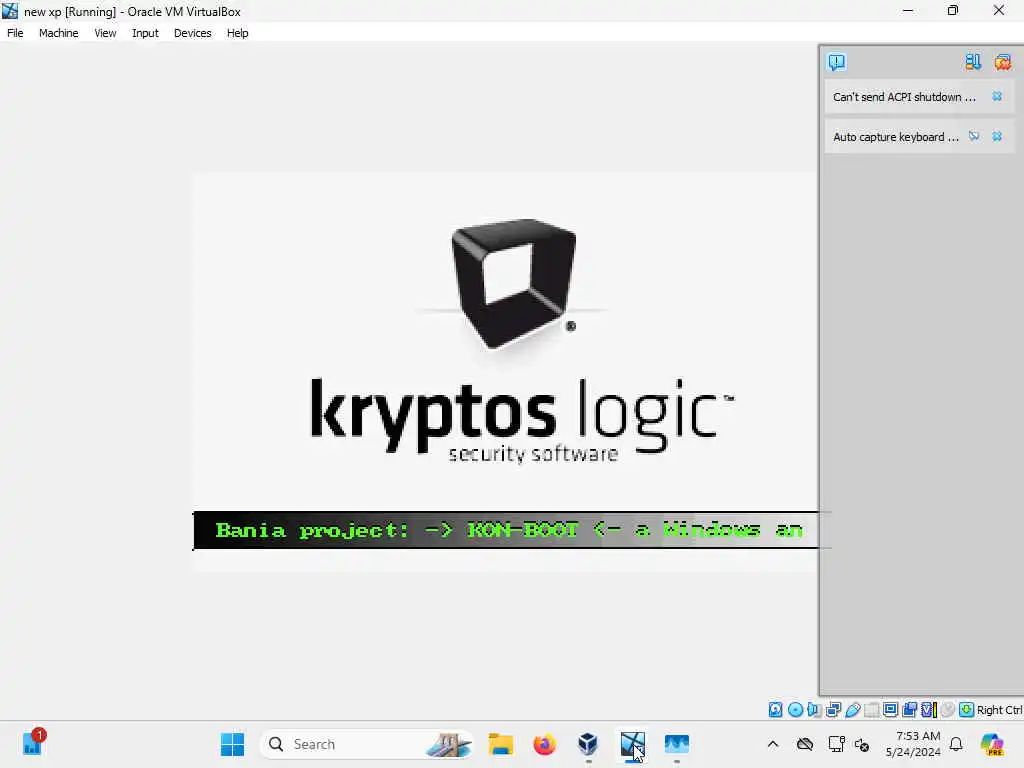Screen dimensions: 1024x768
Task: Expand "Can't send ACPI shutdown" message
Action: 904,97
